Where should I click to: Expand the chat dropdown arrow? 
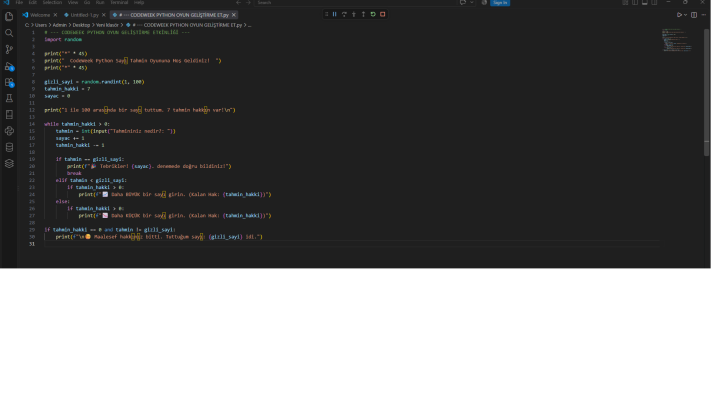[472, 3]
